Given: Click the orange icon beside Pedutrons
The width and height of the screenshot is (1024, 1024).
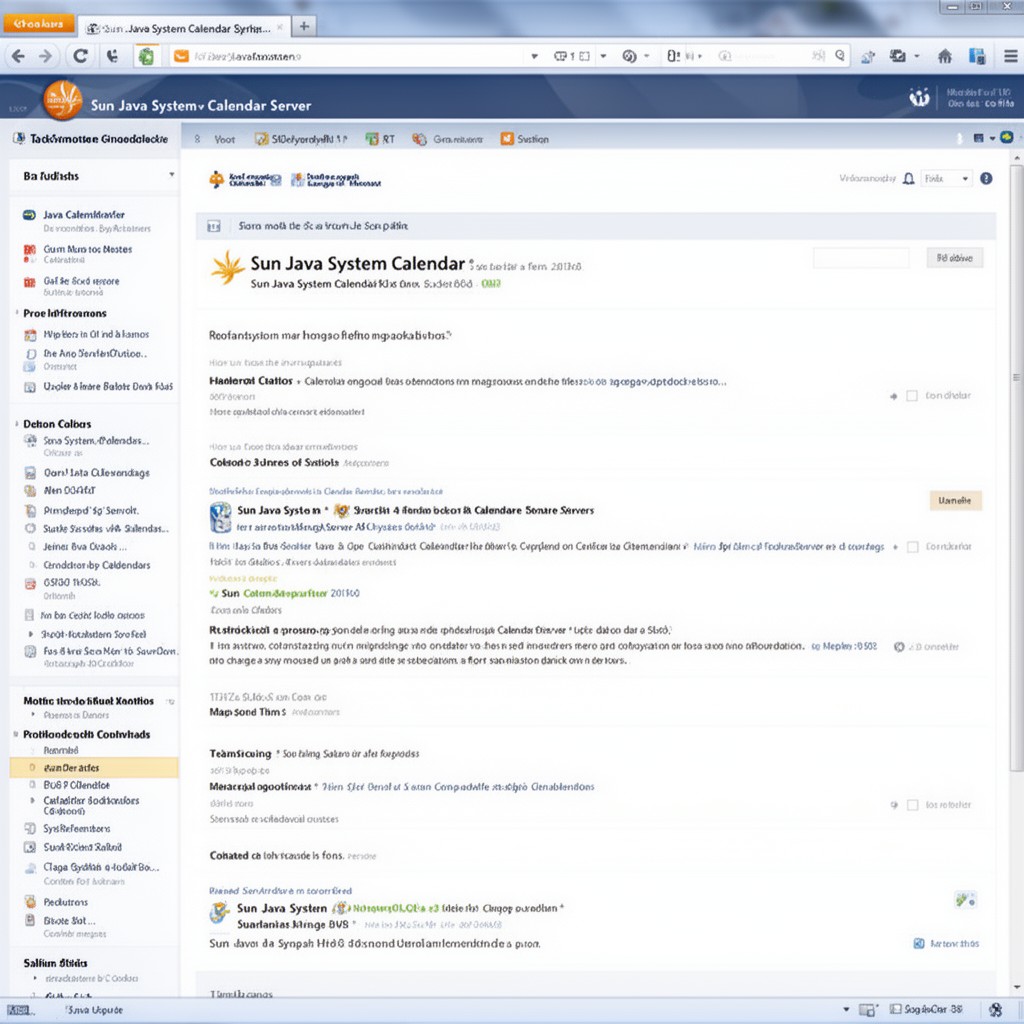Looking at the screenshot, I should point(30,902).
